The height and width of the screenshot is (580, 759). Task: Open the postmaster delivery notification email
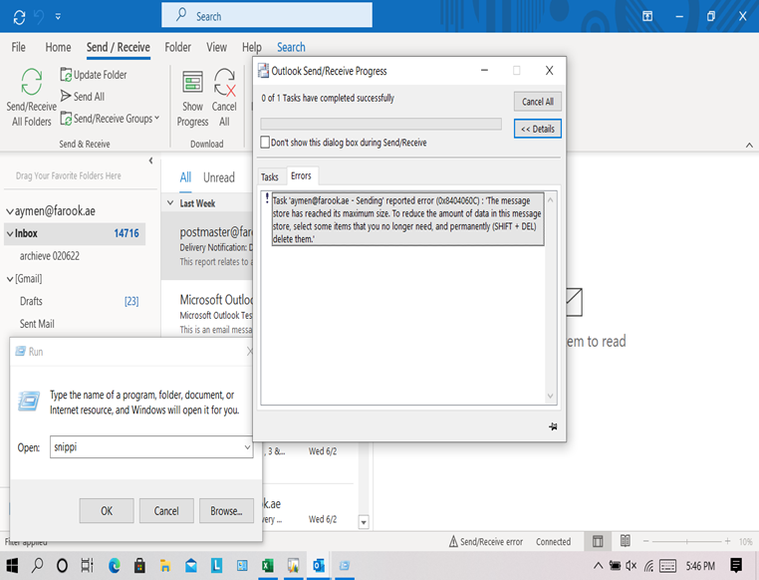point(207,246)
